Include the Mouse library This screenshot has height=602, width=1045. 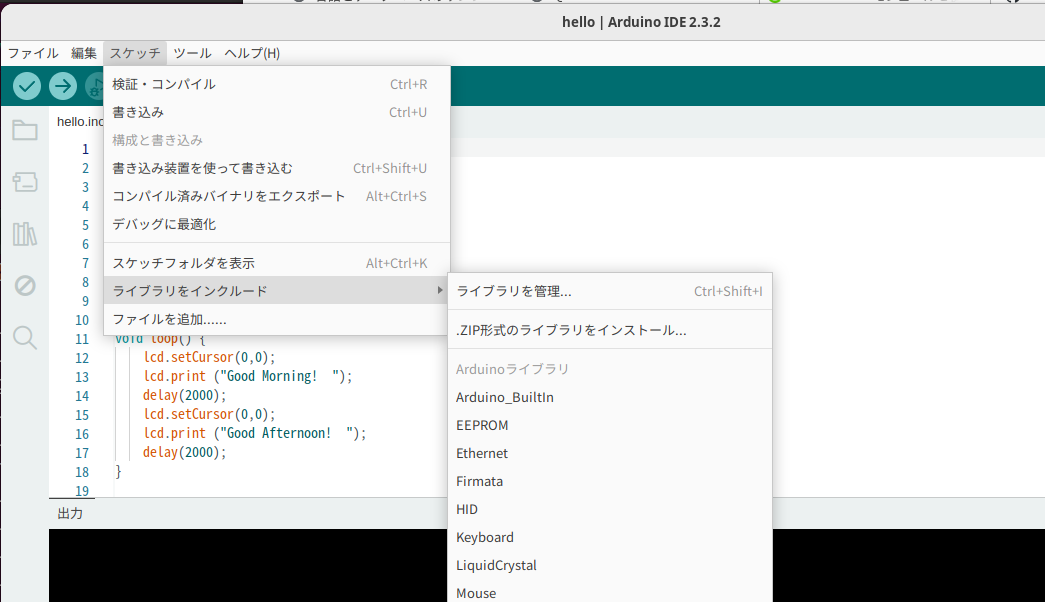click(x=610, y=593)
